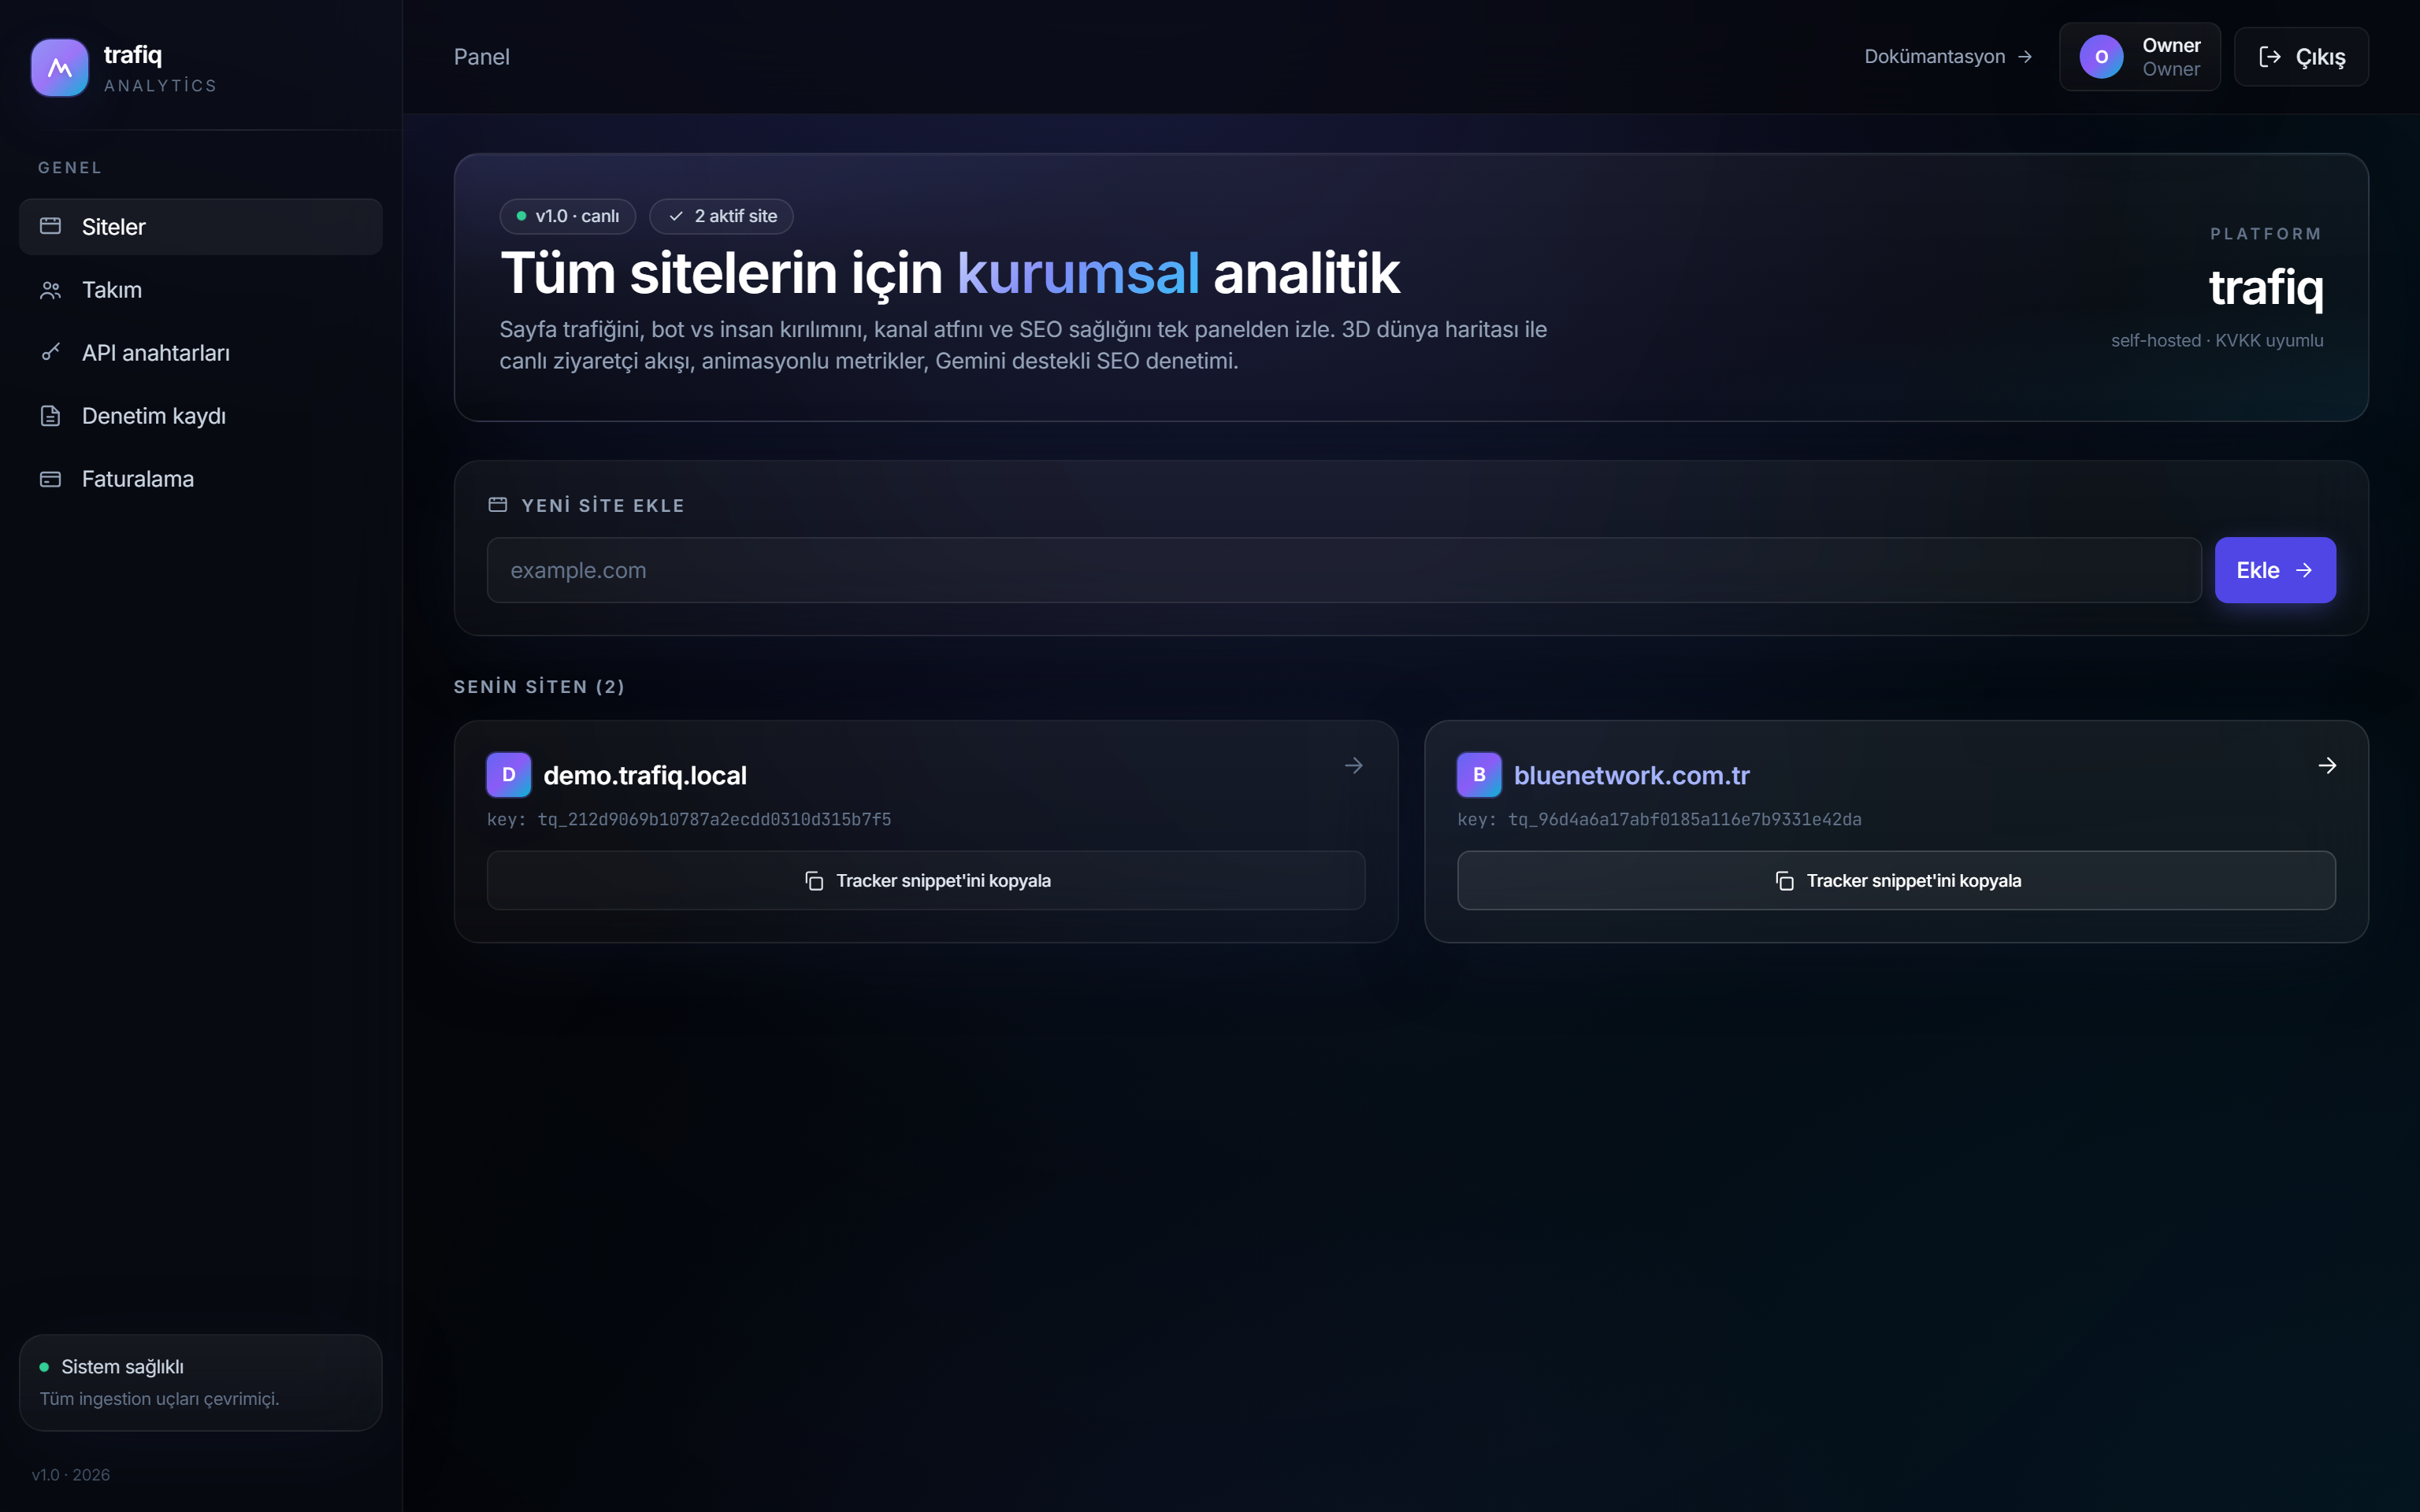
Task: Click the Panel breadcrumb title
Action: pos(482,57)
